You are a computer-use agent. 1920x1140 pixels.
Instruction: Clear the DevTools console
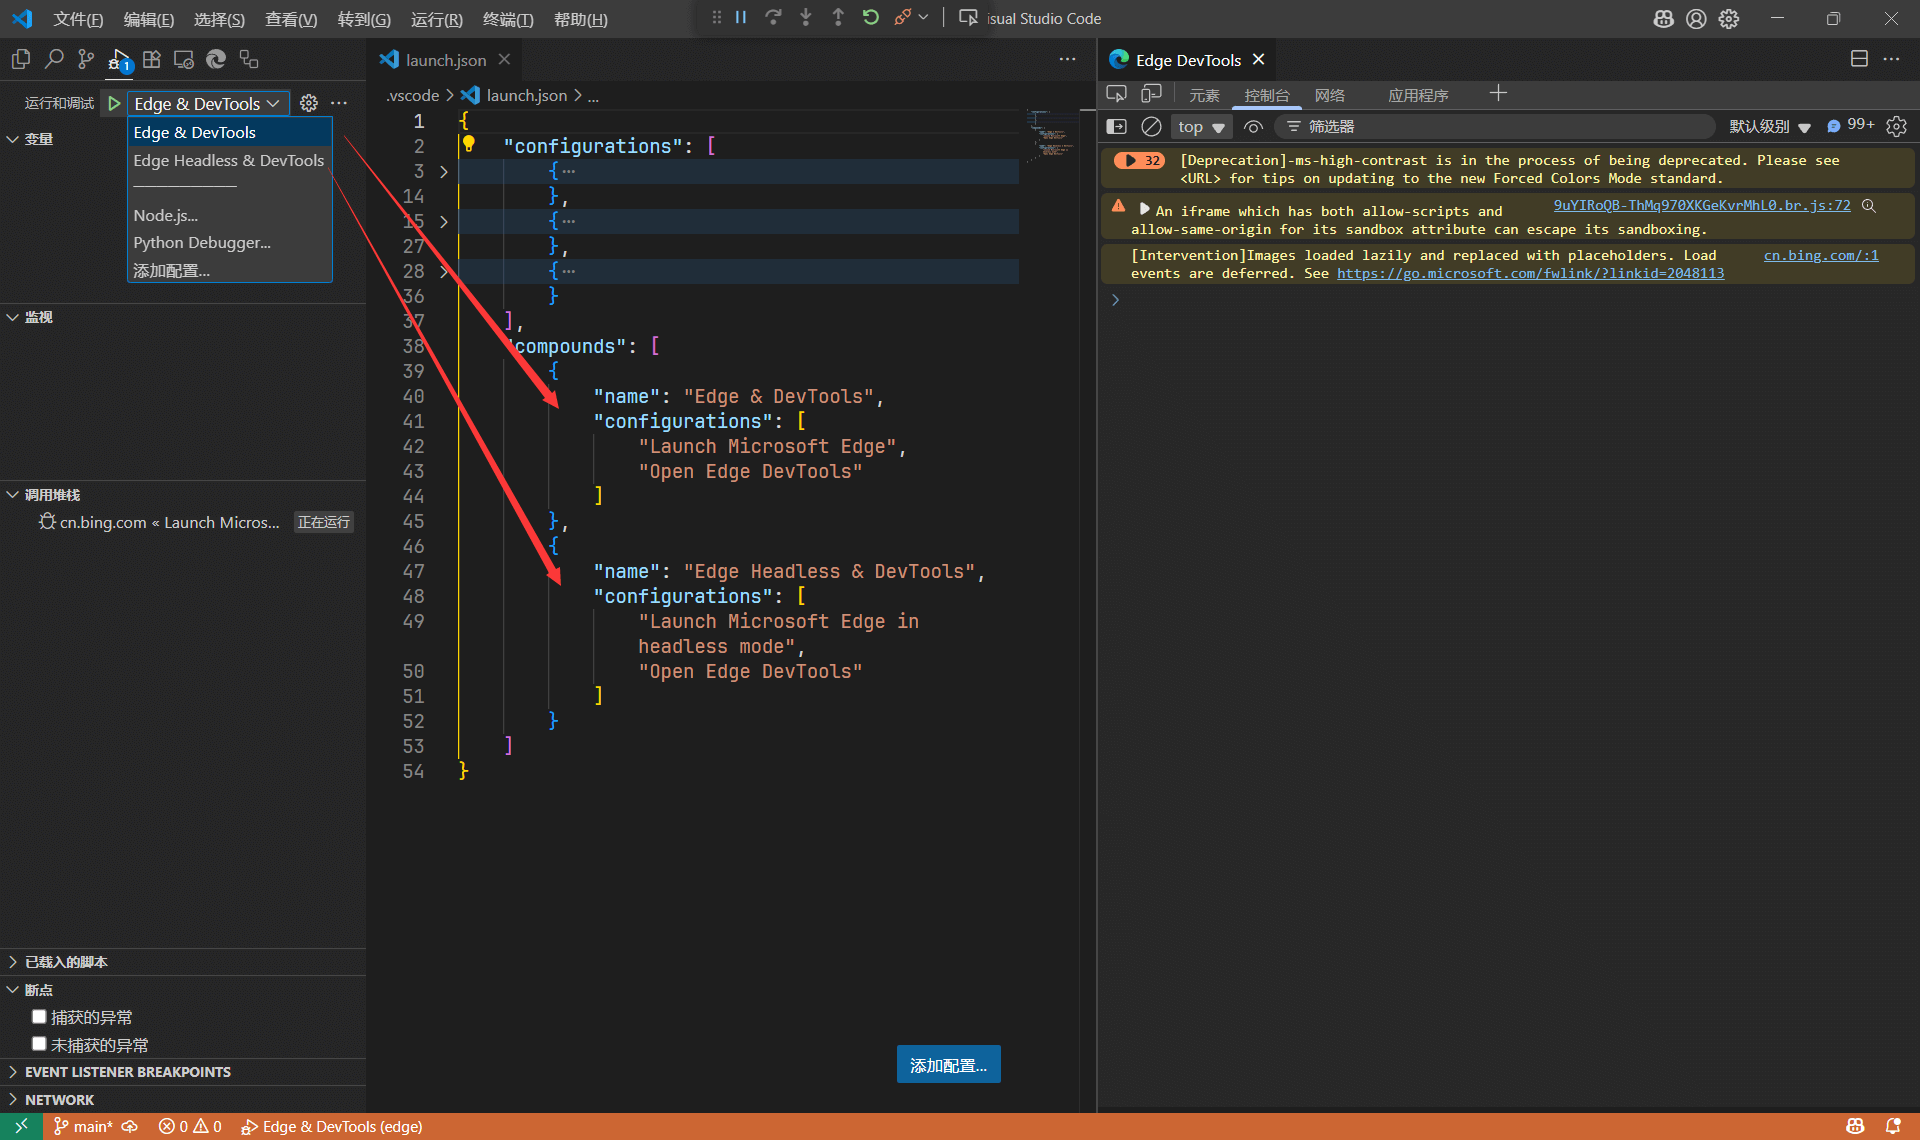[x=1151, y=126]
